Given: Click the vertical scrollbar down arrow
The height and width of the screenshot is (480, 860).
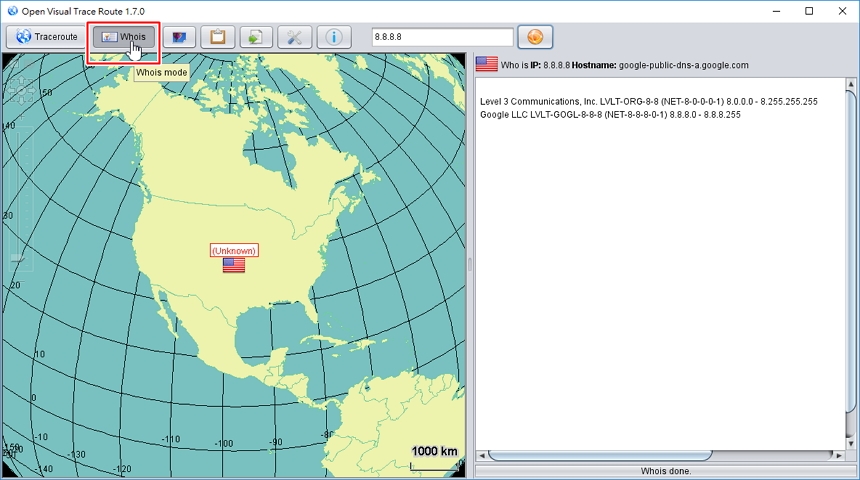Looking at the screenshot, I should pos(851,443).
